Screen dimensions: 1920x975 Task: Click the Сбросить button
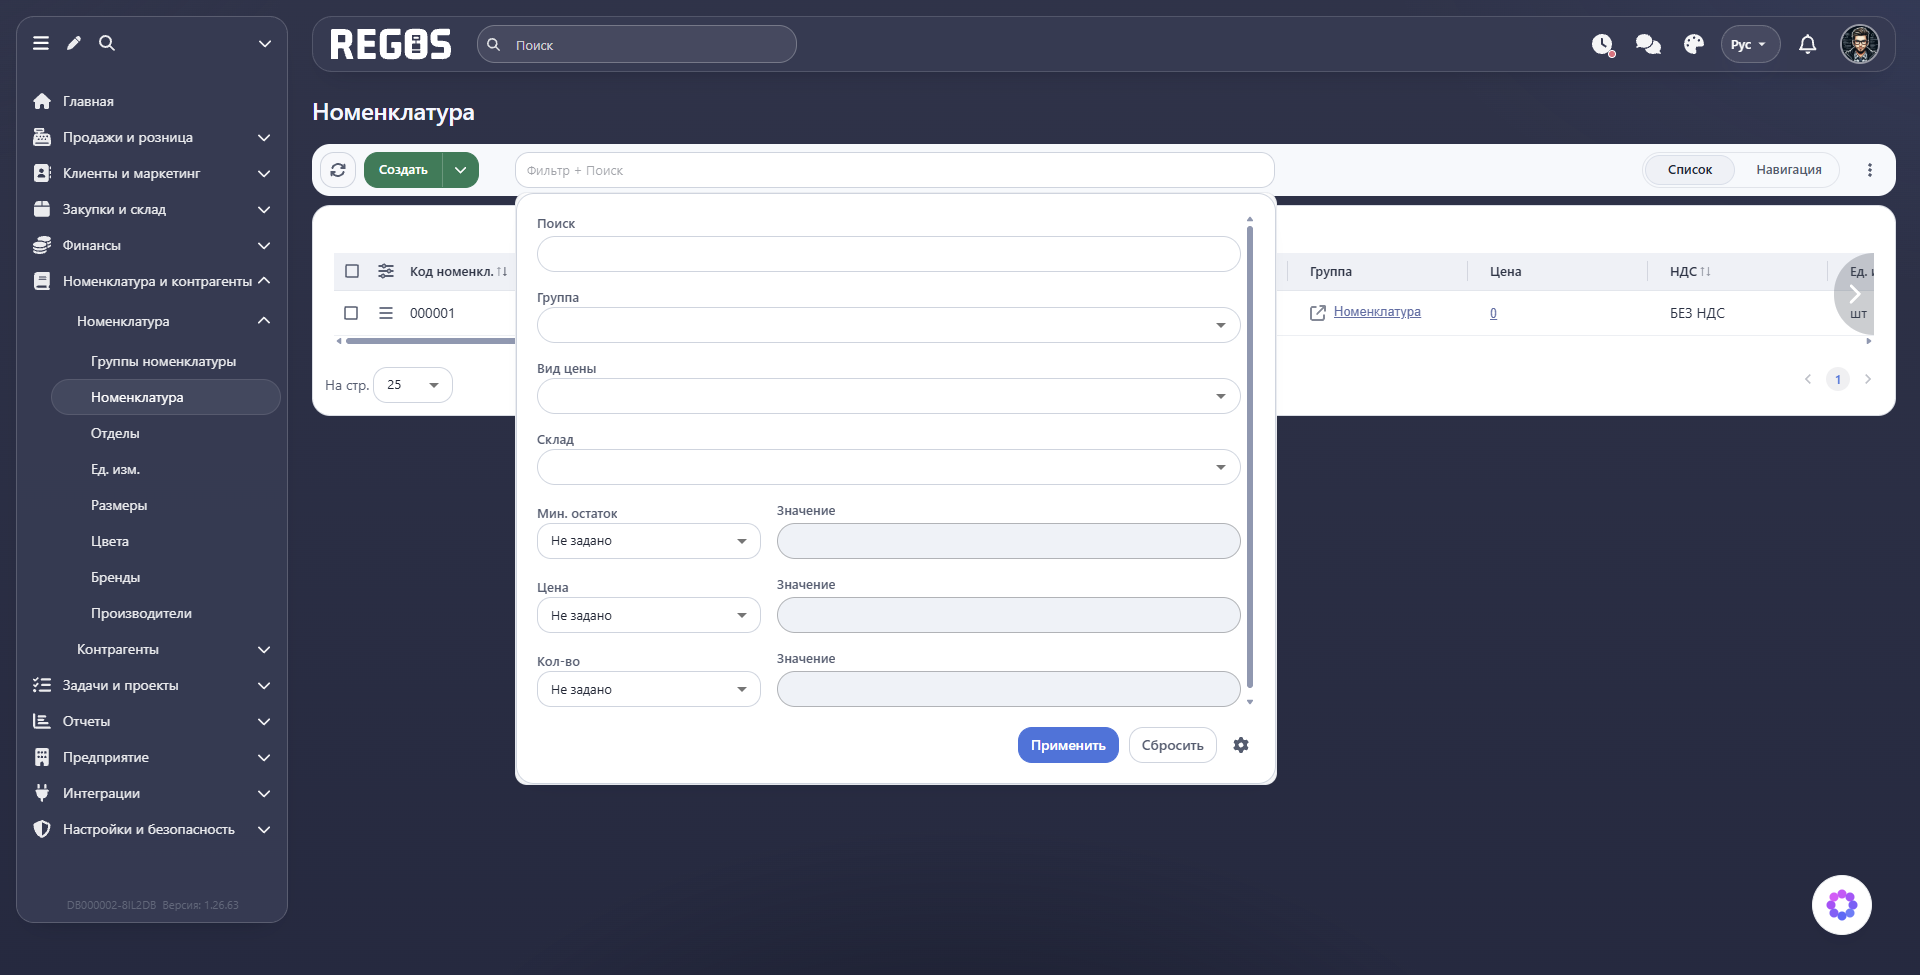tap(1173, 745)
